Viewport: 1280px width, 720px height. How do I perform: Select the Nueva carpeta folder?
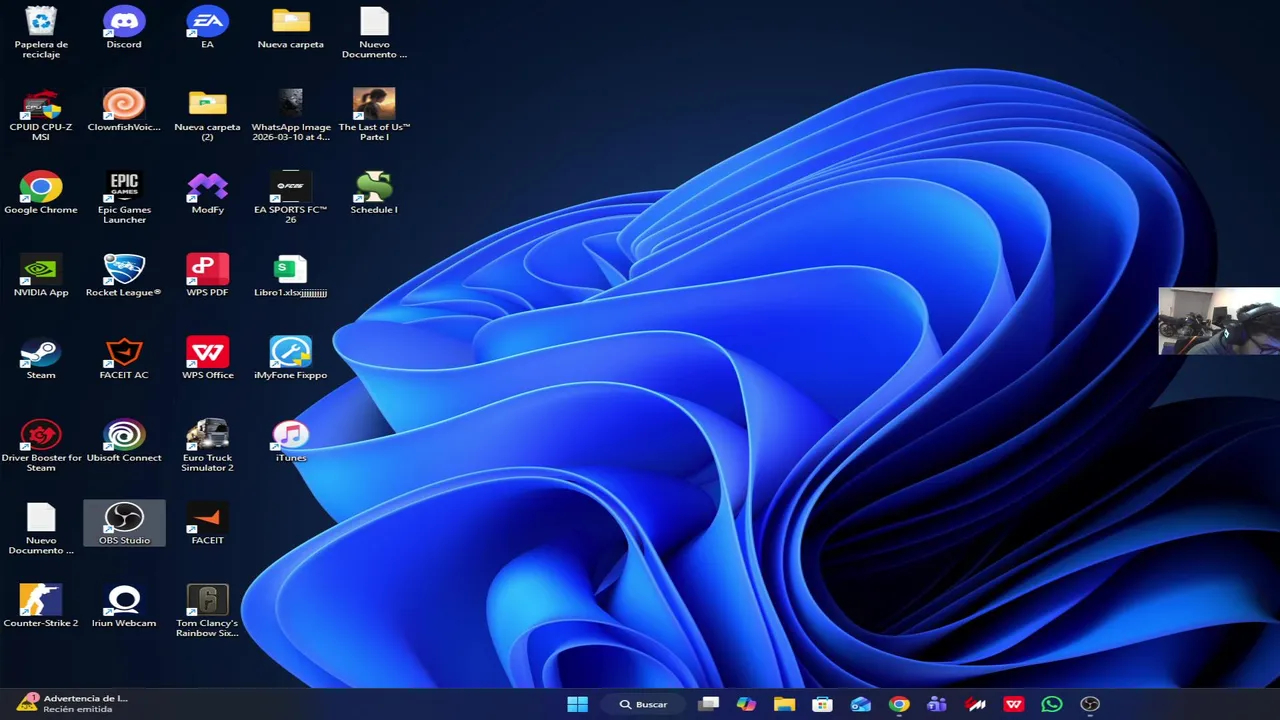(291, 28)
